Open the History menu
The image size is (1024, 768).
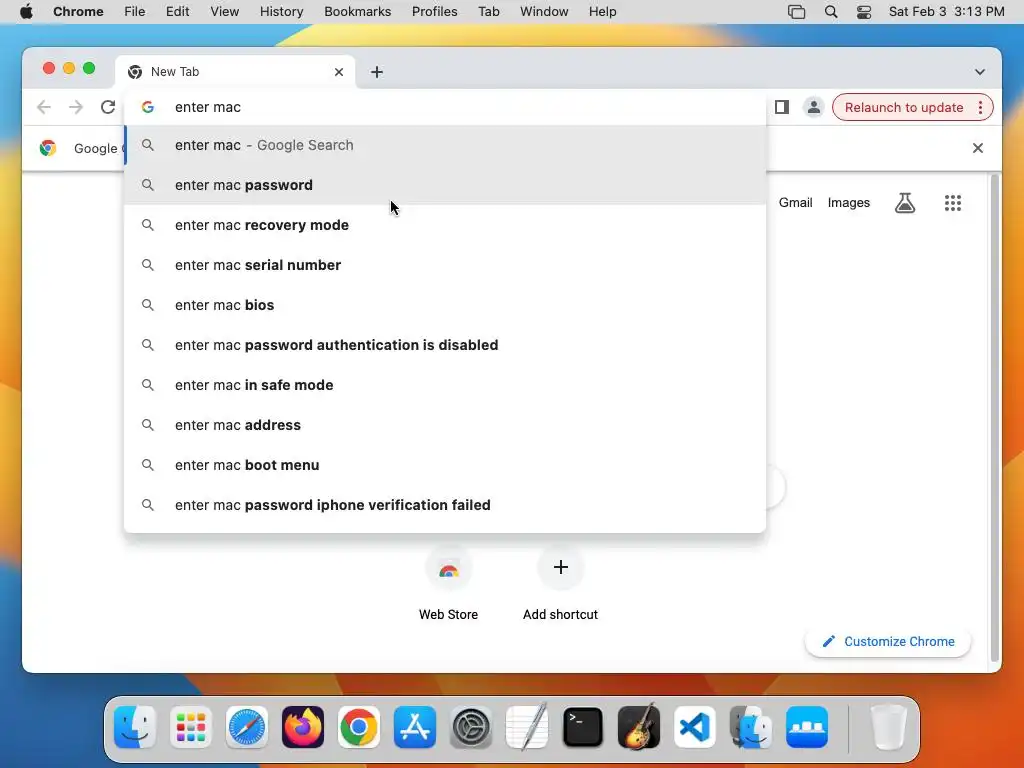coord(281,12)
